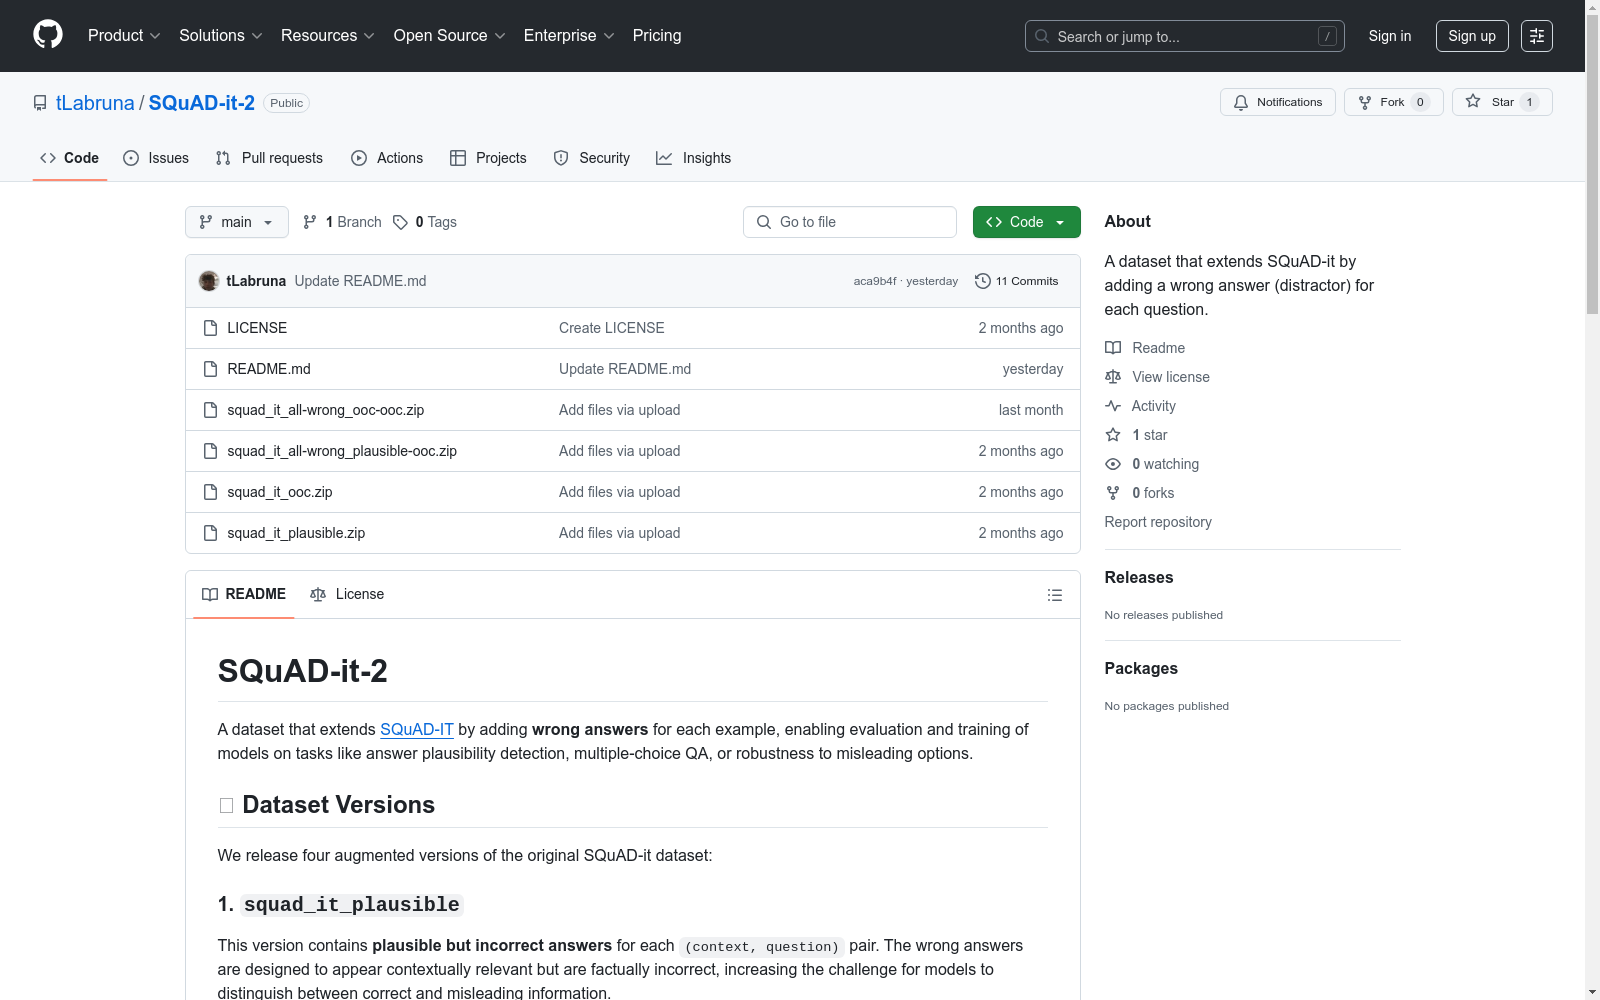Click the fork icon in Fork button
This screenshot has height=1000, width=1600.
1365,102
